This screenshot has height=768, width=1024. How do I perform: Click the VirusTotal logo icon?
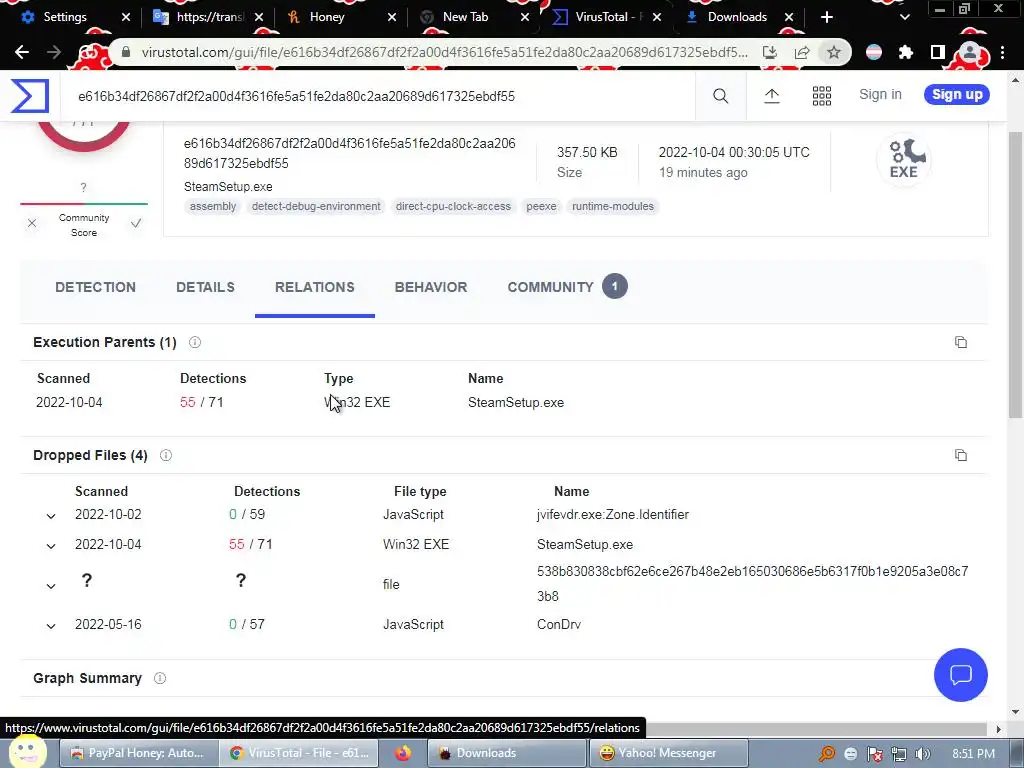29,95
